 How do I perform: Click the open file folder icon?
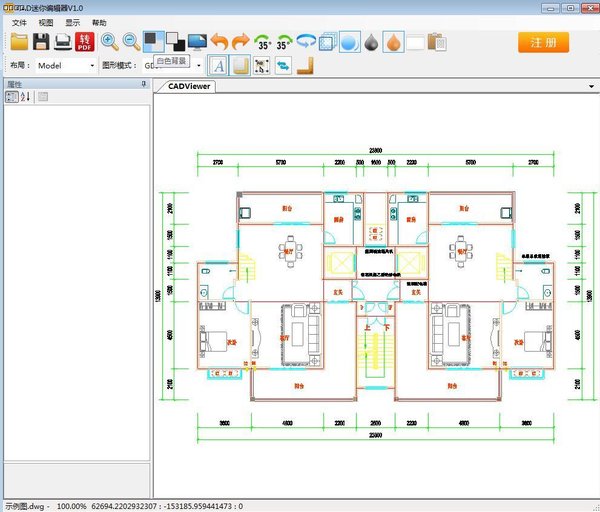point(19,42)
